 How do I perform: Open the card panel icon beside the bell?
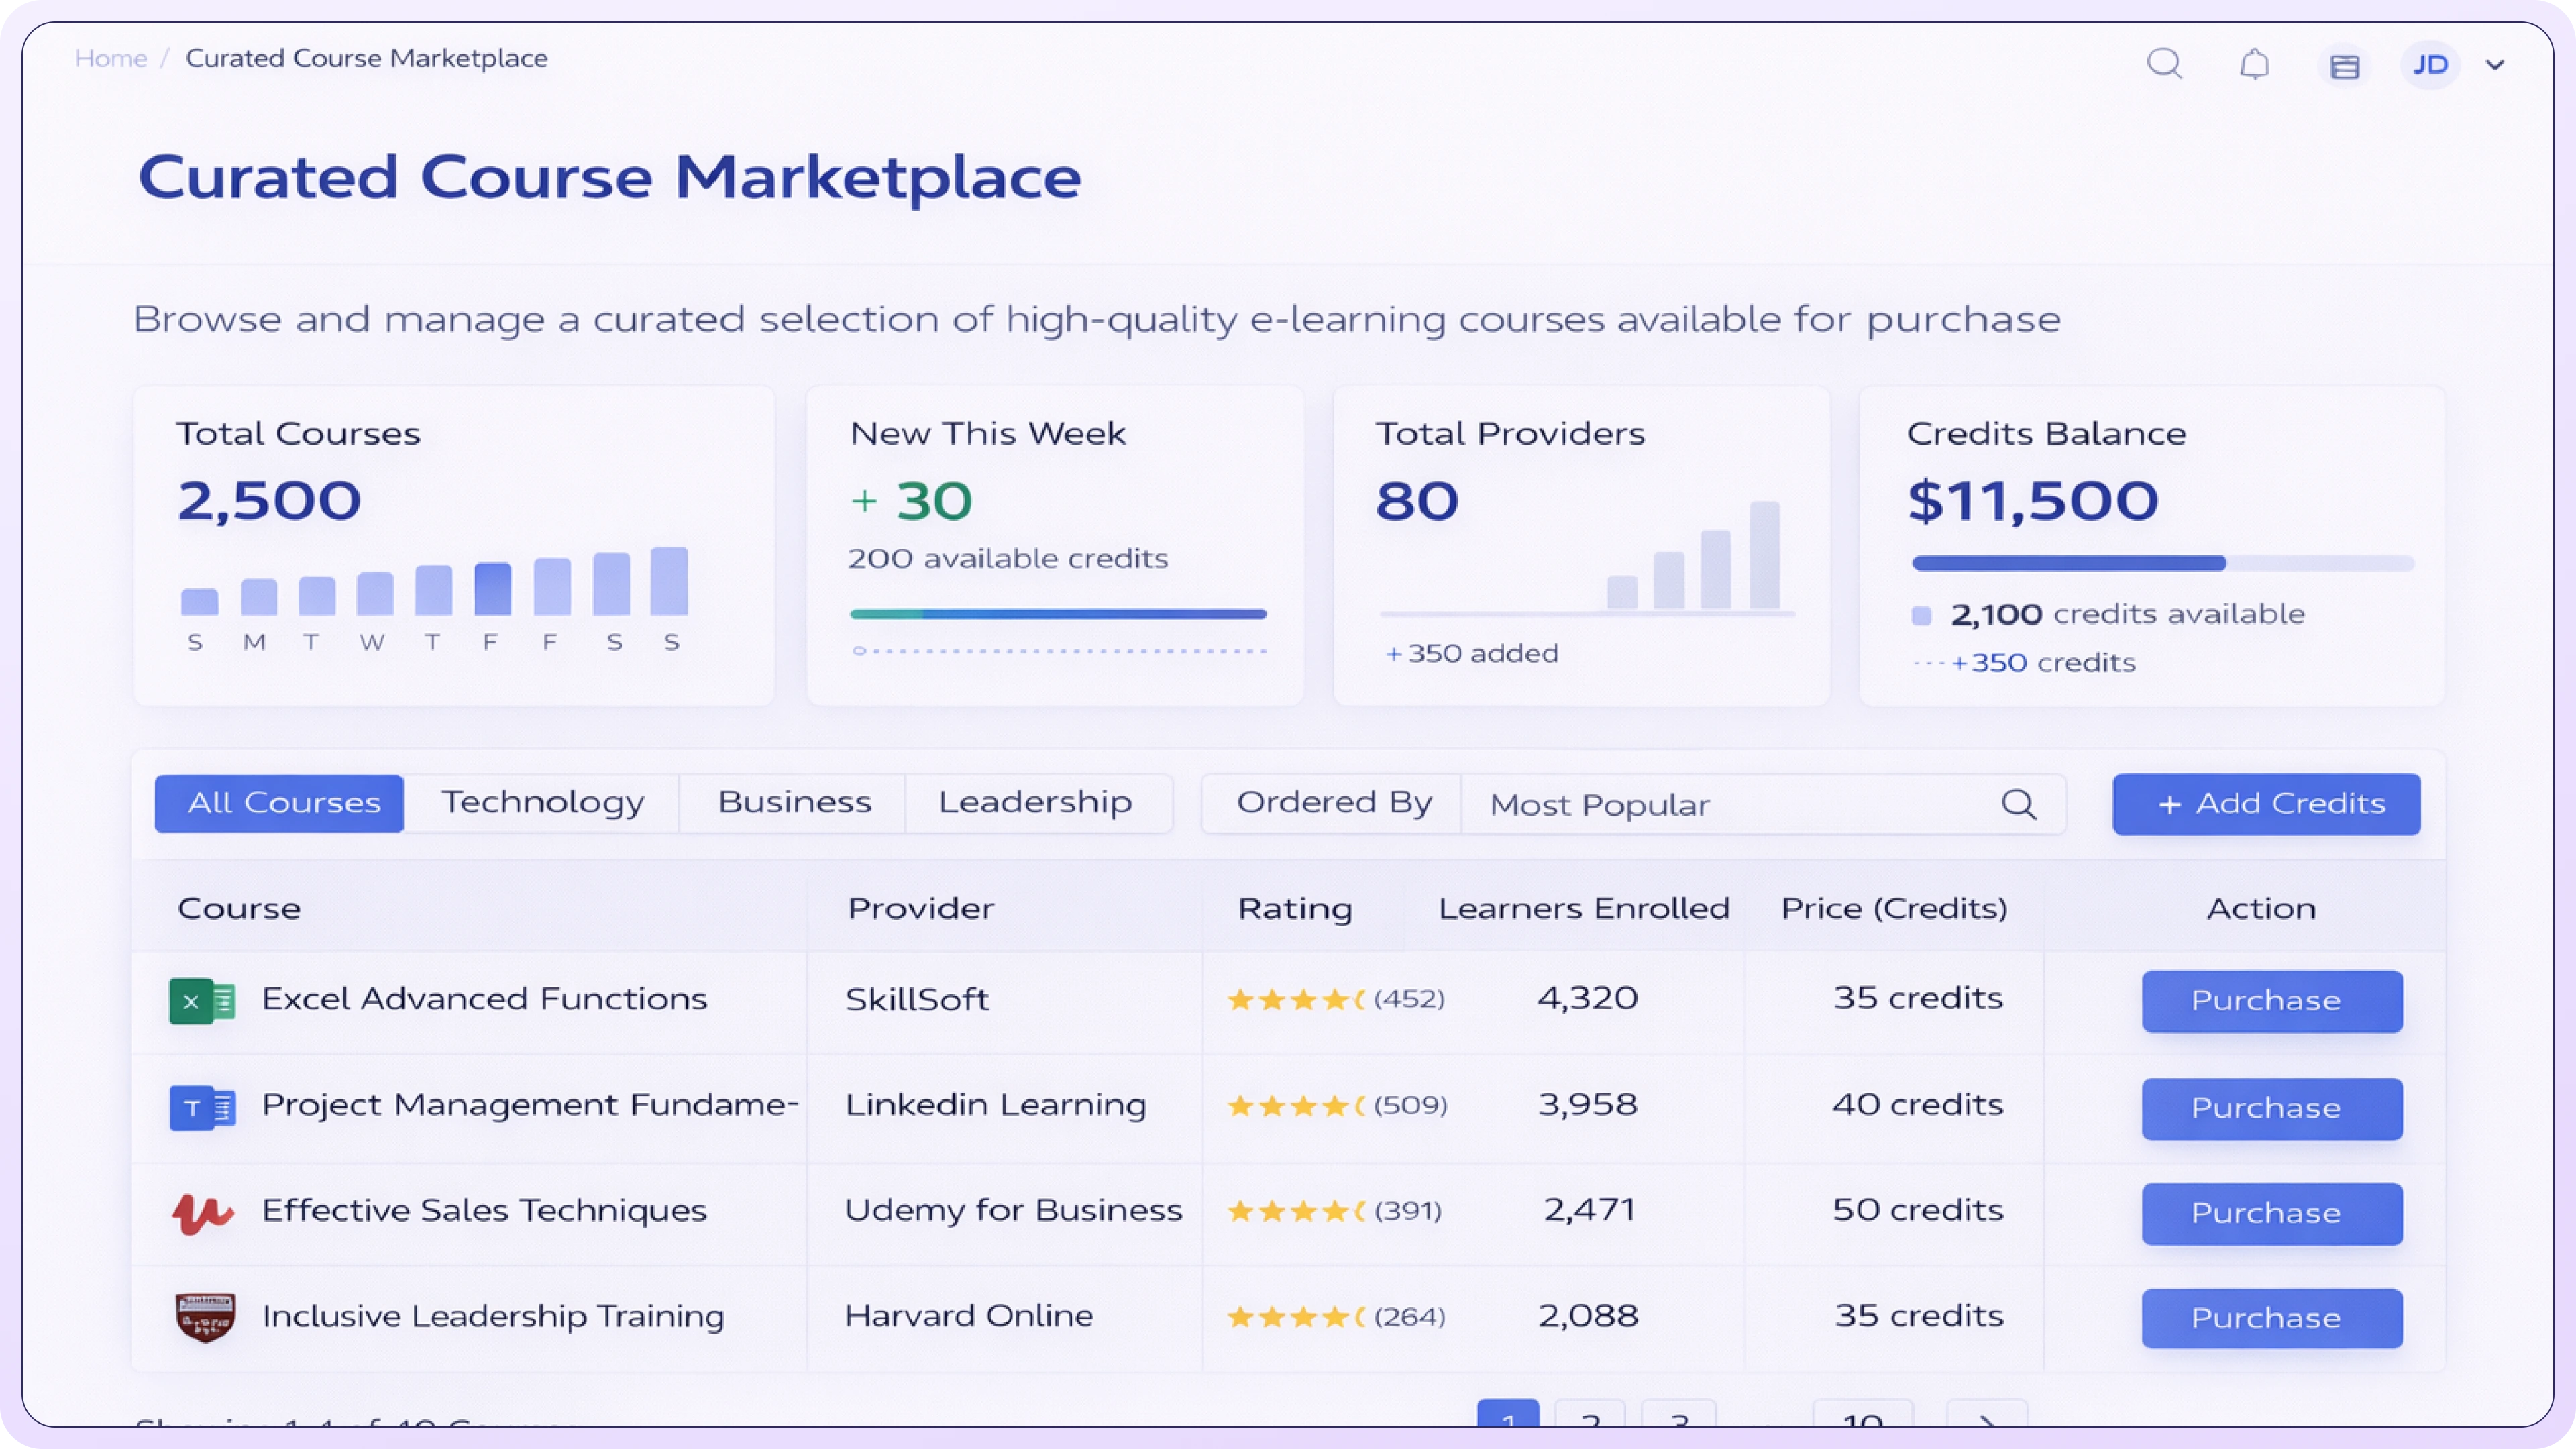coord(2344,65)
